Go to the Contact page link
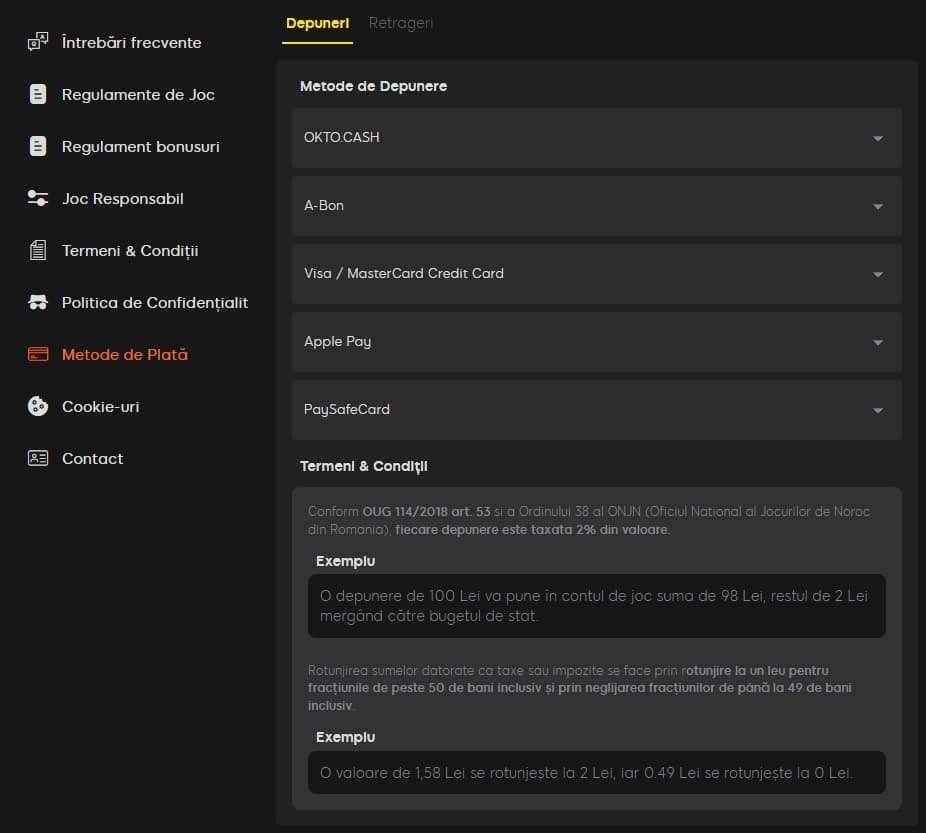 (92, 459)
